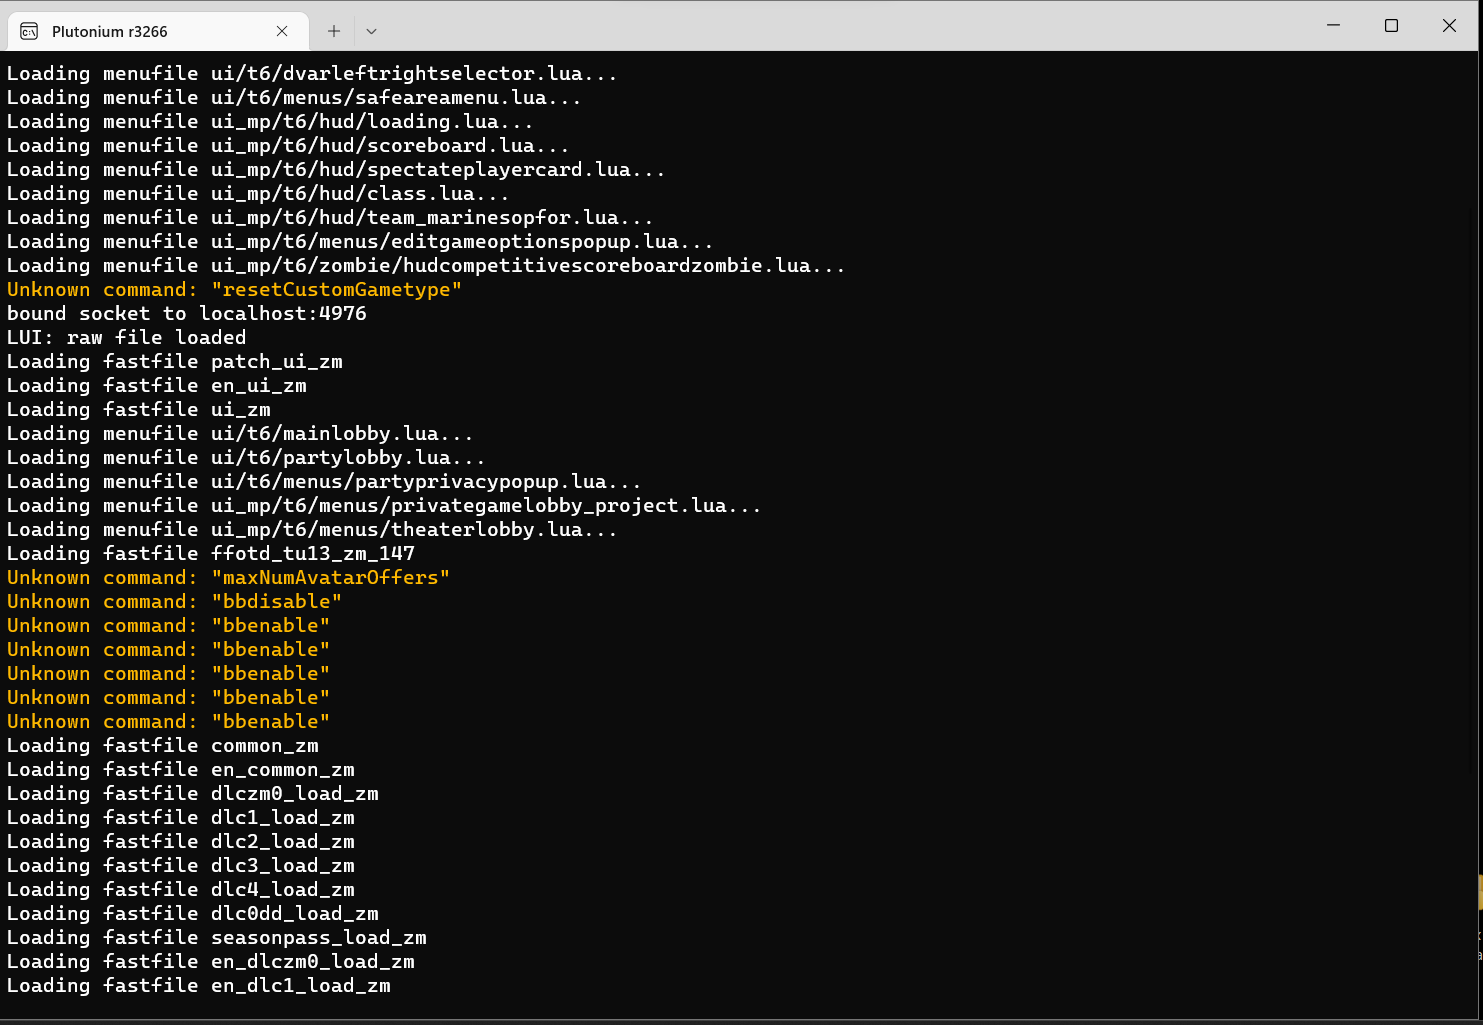Maximize the terminal window

coord(1391,25)
